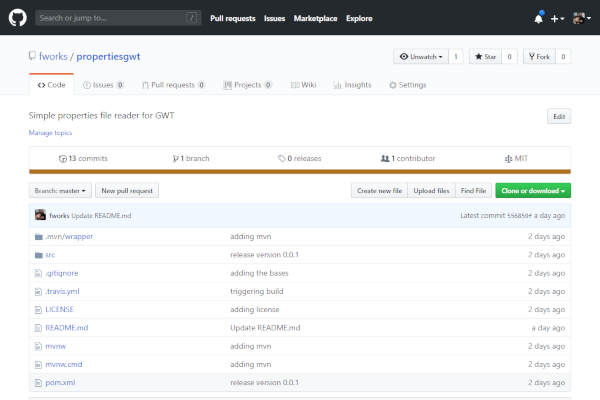Click the GitHub octocat logo

(17, 18)
